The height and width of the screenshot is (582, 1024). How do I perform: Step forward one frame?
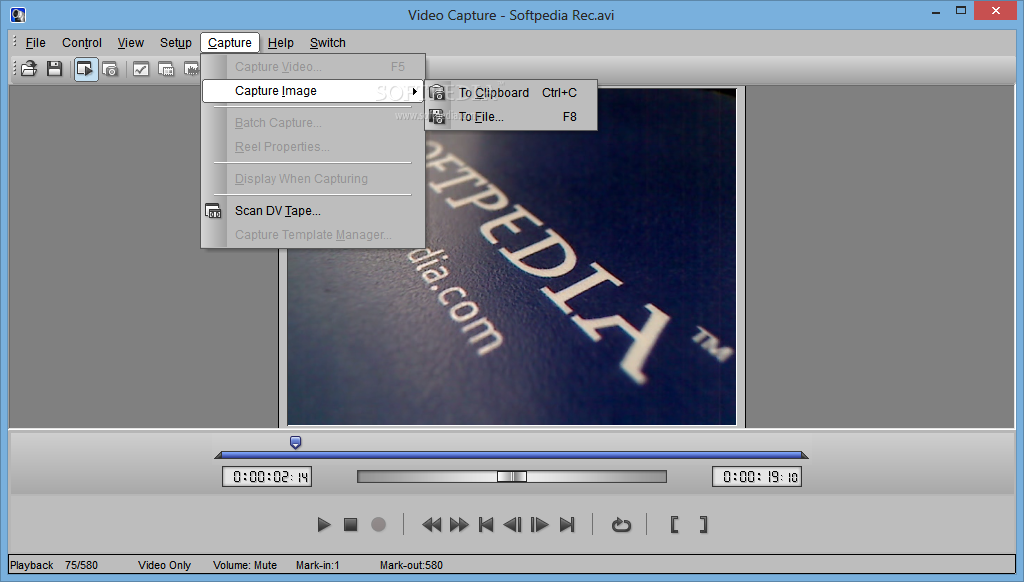(539, 525)
